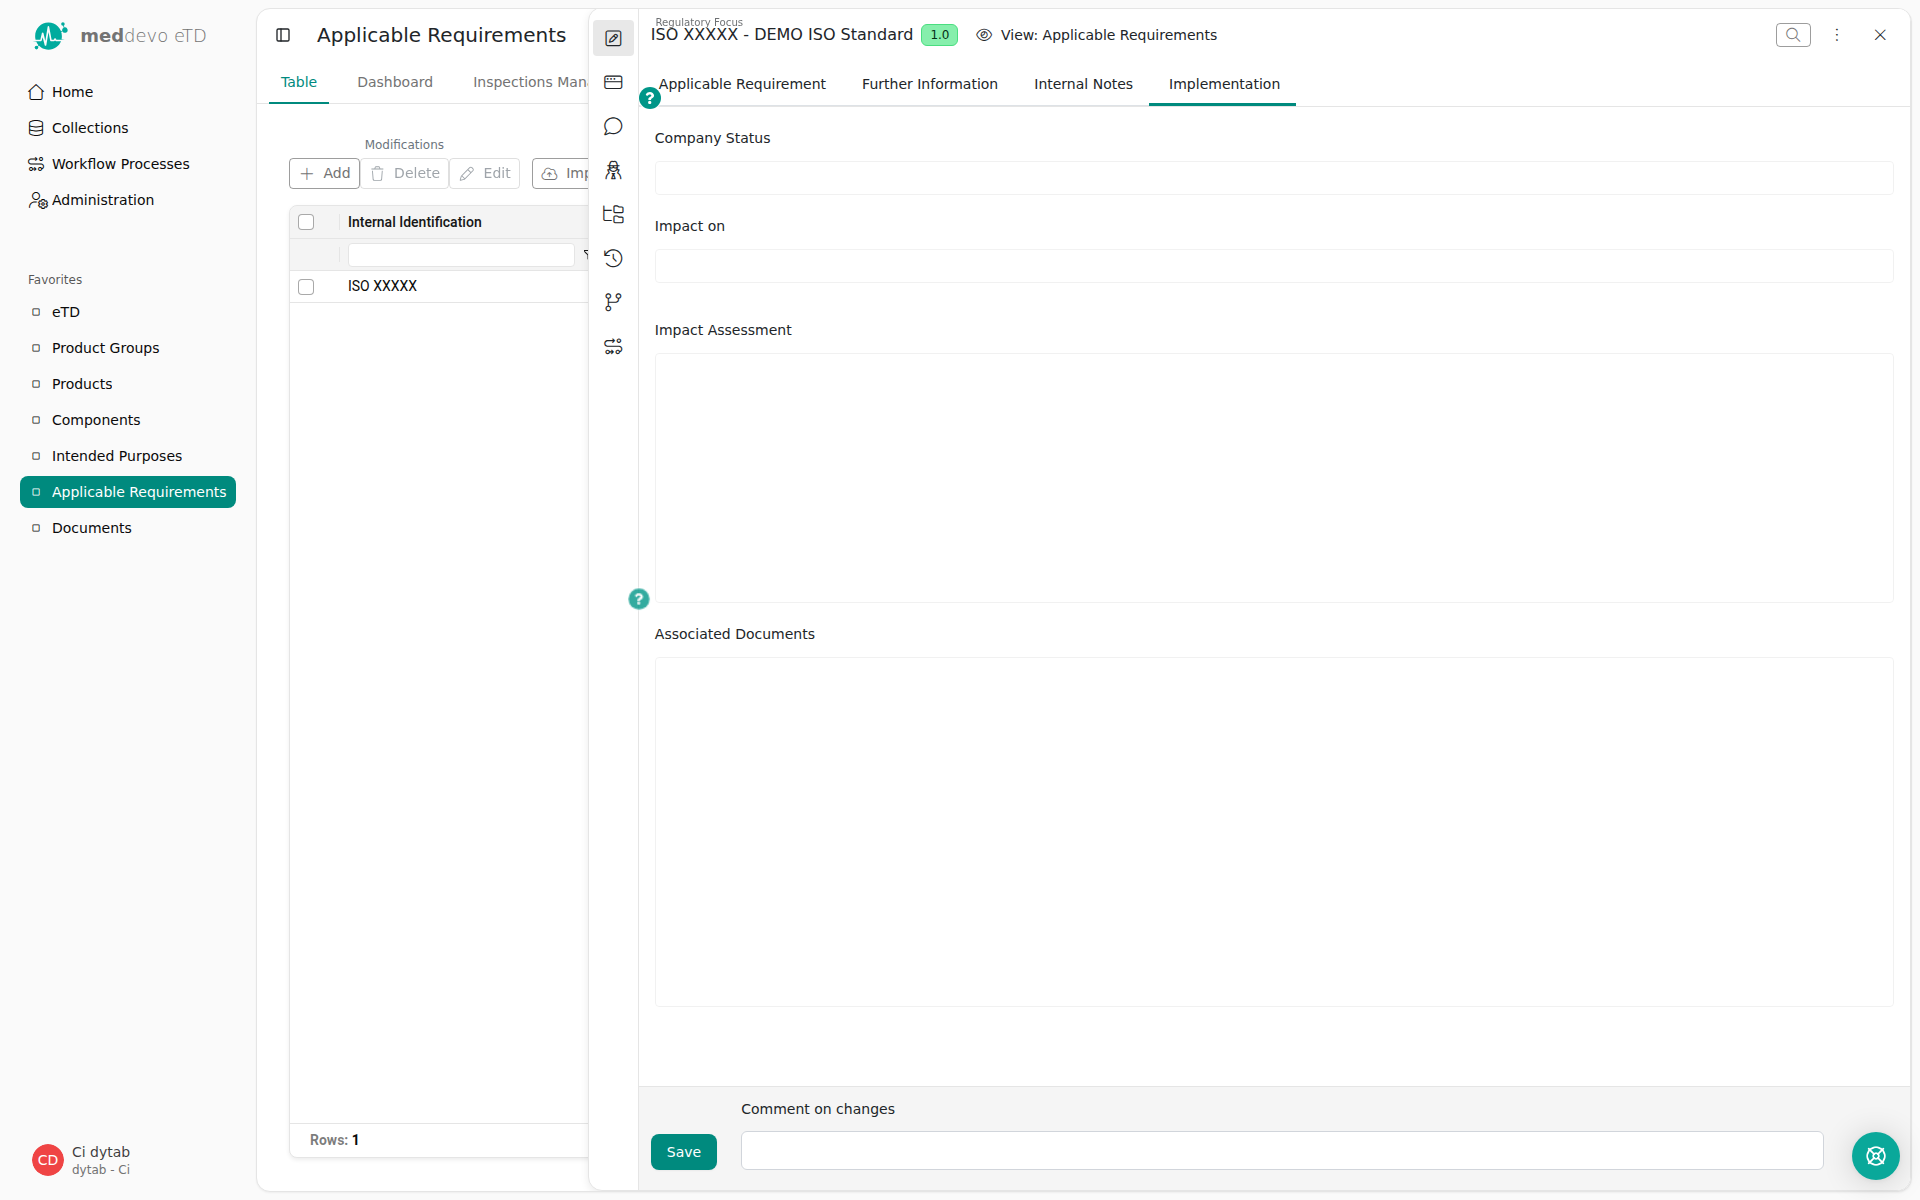Toggle View: Applicable Requirements eye icon
Viewport: 1920px width, 1200px height.
click(984, 35)
